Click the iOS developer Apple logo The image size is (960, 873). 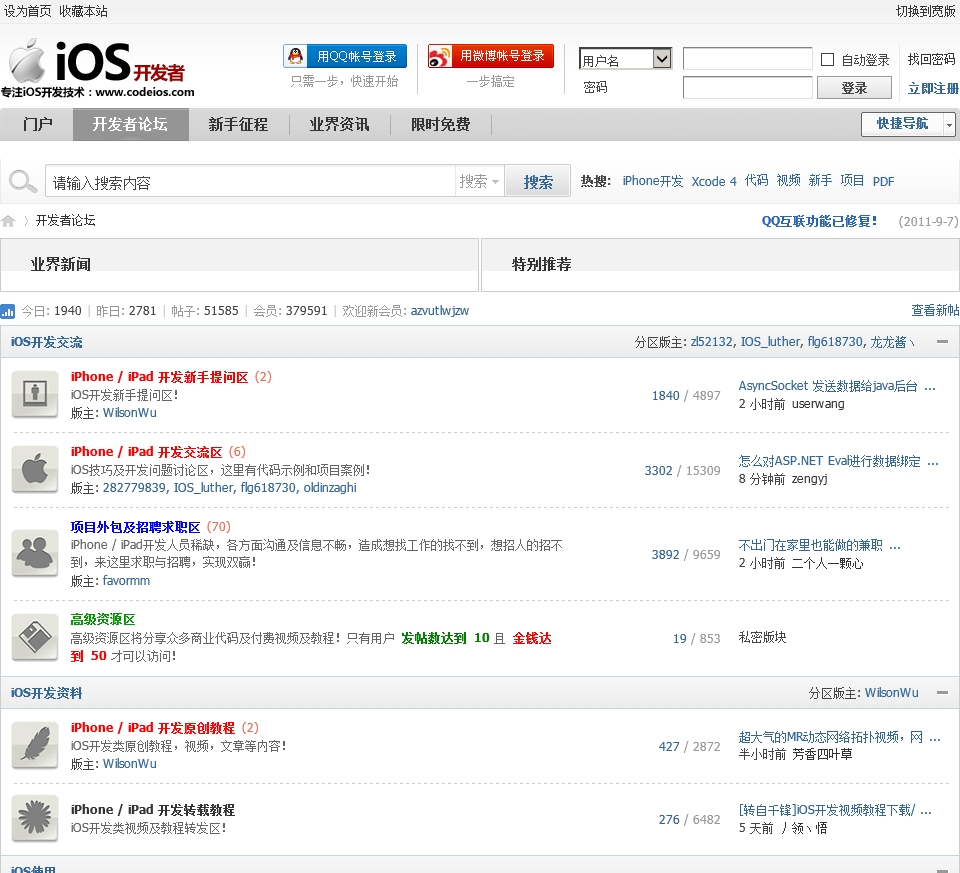(98, 67)
